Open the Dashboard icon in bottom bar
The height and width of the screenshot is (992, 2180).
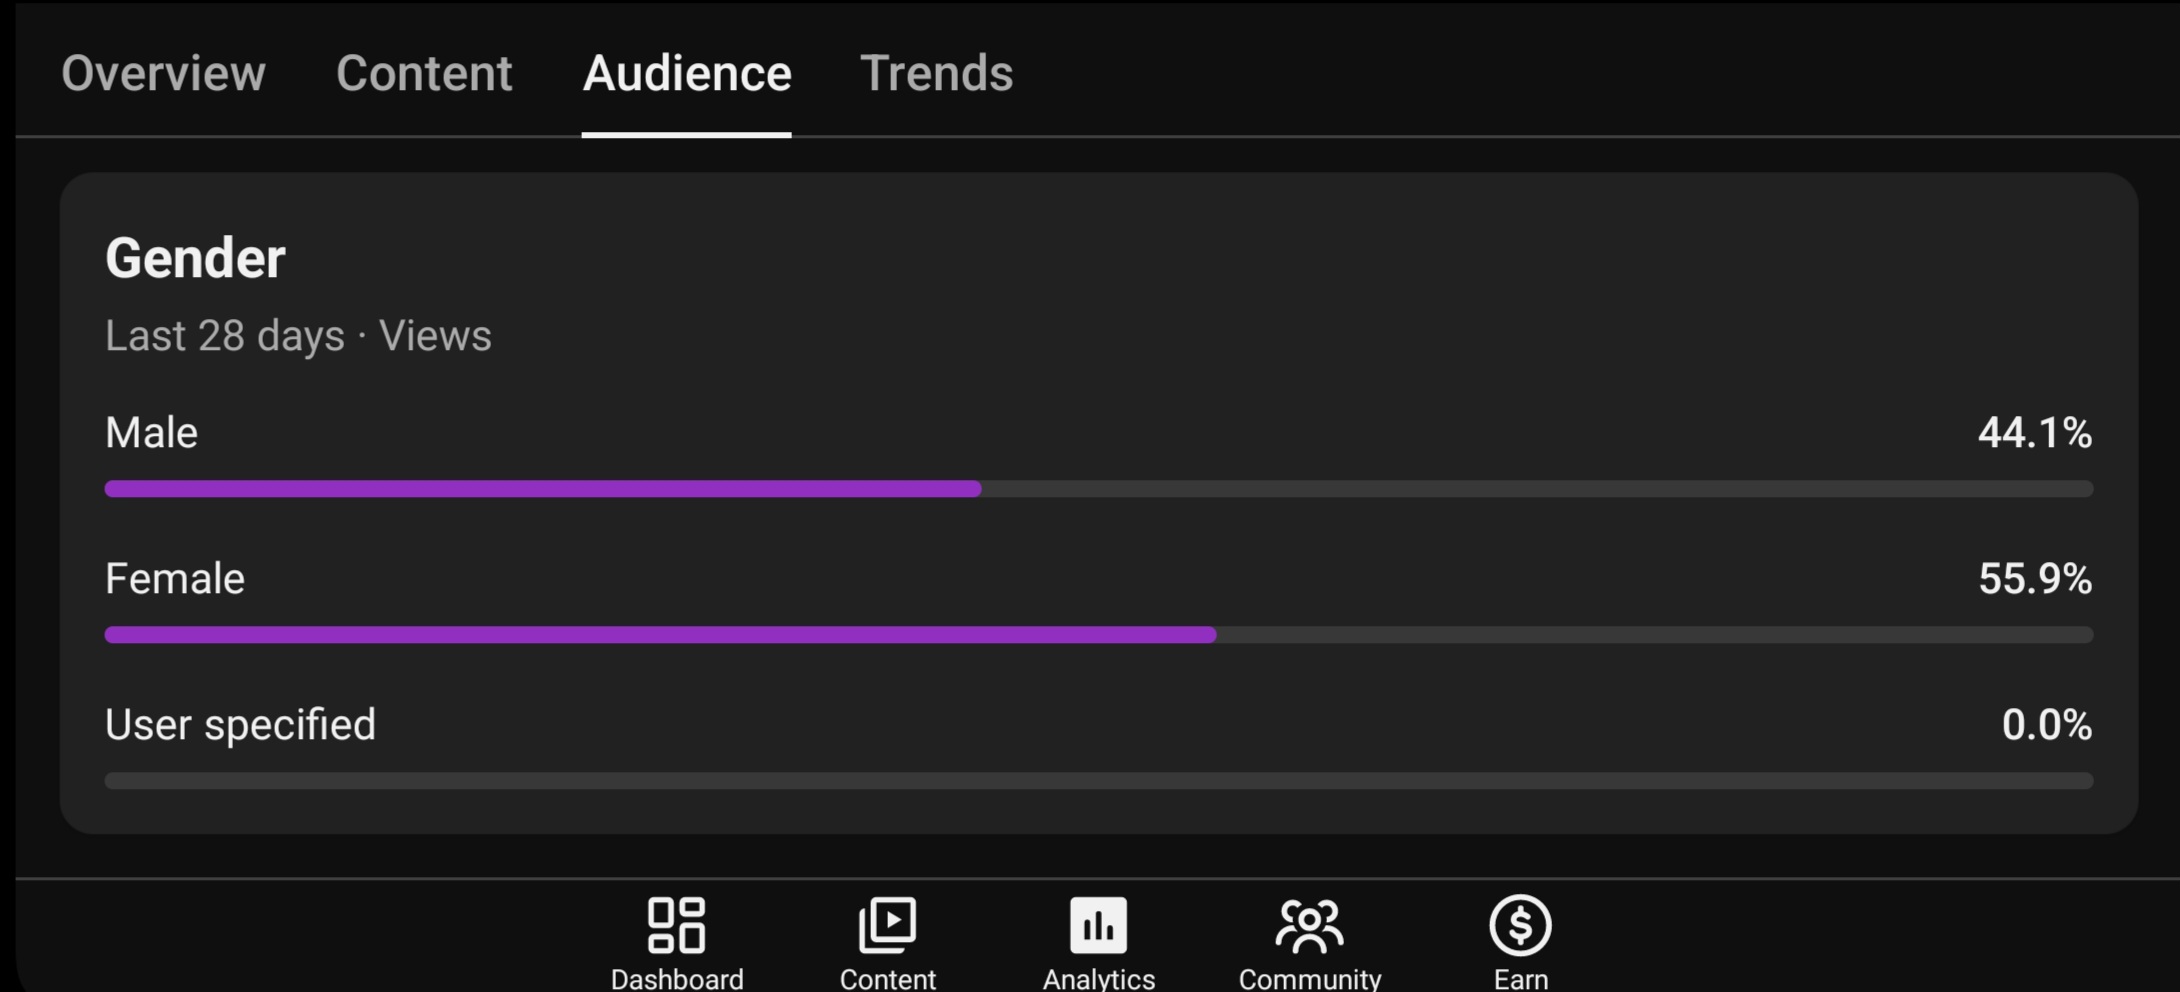677,925
